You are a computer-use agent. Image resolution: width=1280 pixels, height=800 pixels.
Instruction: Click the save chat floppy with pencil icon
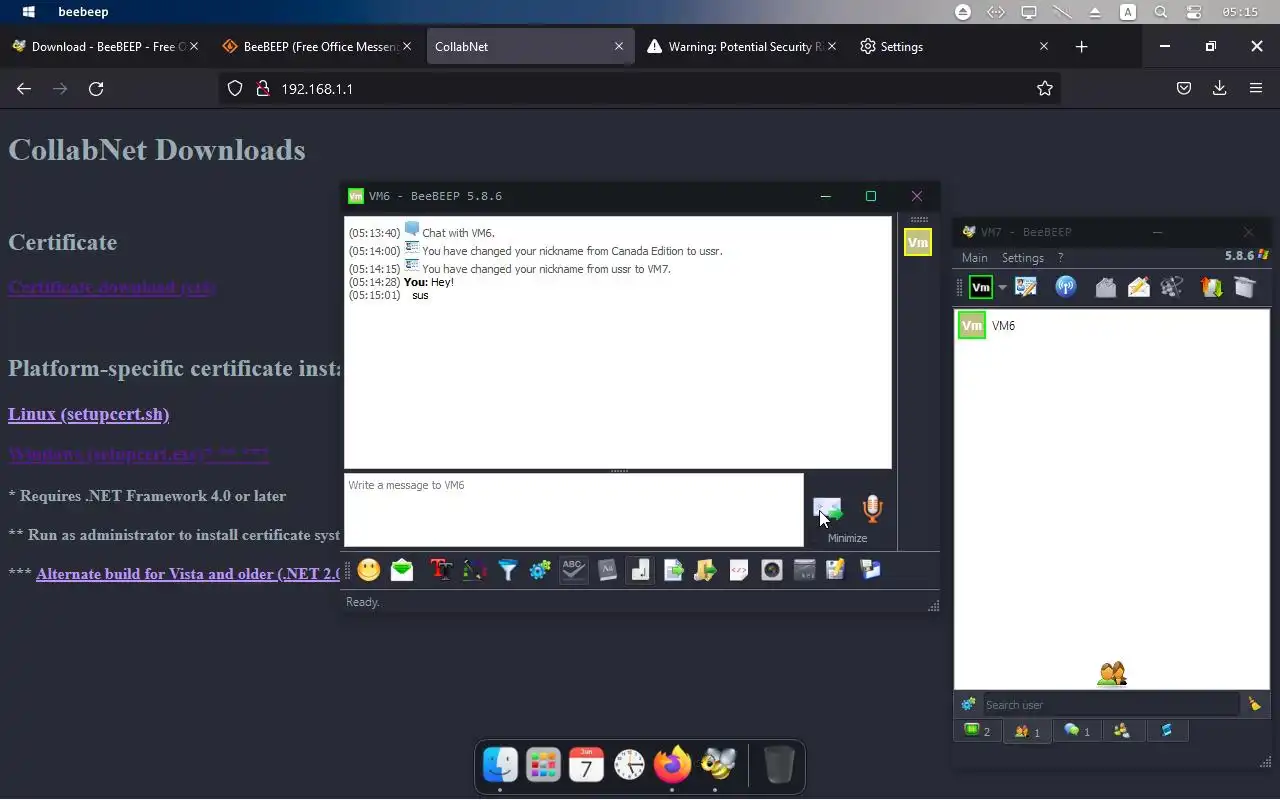point(836,570)
